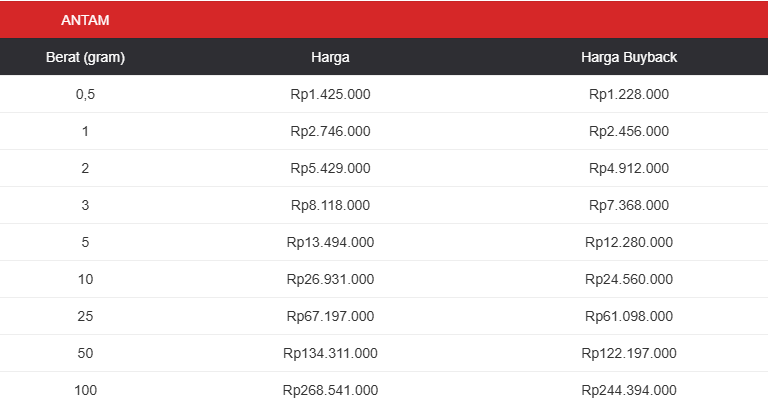
Task: Click buyback price Rp244.394.000
Action: click(x=629, y=390)
